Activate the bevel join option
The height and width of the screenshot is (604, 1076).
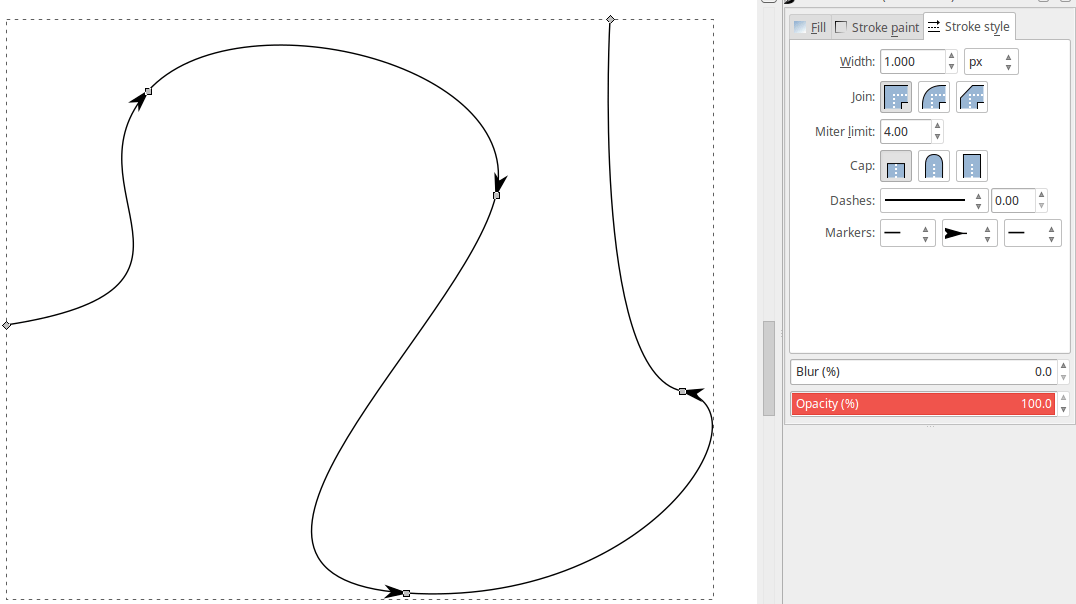point(970,96)
